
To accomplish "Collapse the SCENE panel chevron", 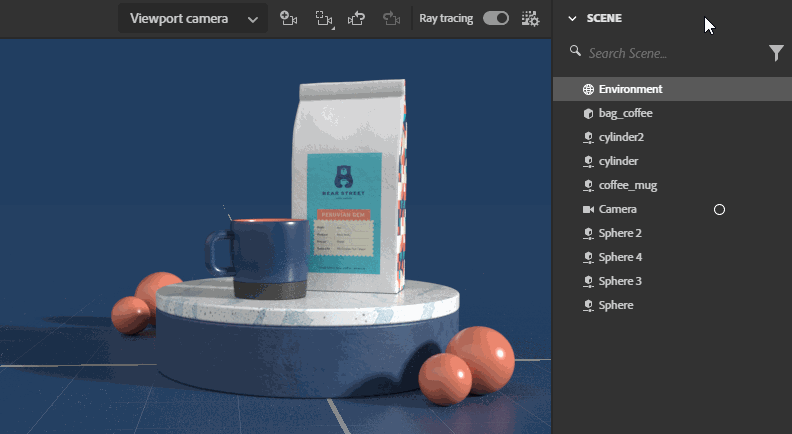I will (572, 18).
